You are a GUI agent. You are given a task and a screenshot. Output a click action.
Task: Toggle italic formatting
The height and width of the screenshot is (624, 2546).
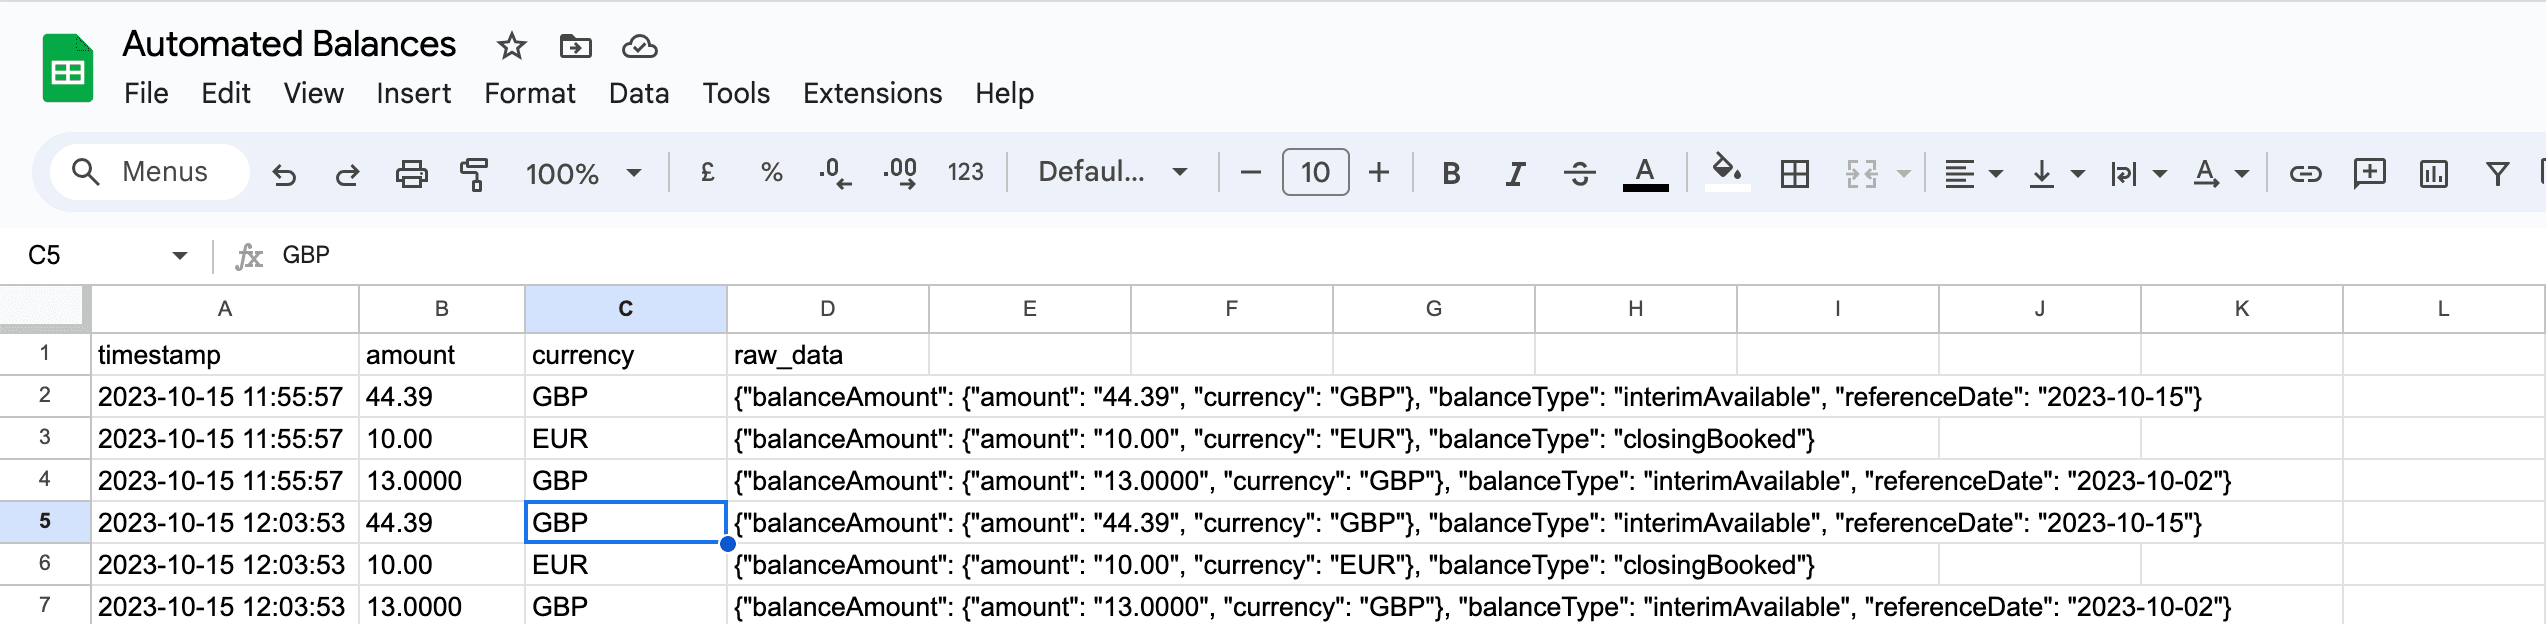[1515, 173]
